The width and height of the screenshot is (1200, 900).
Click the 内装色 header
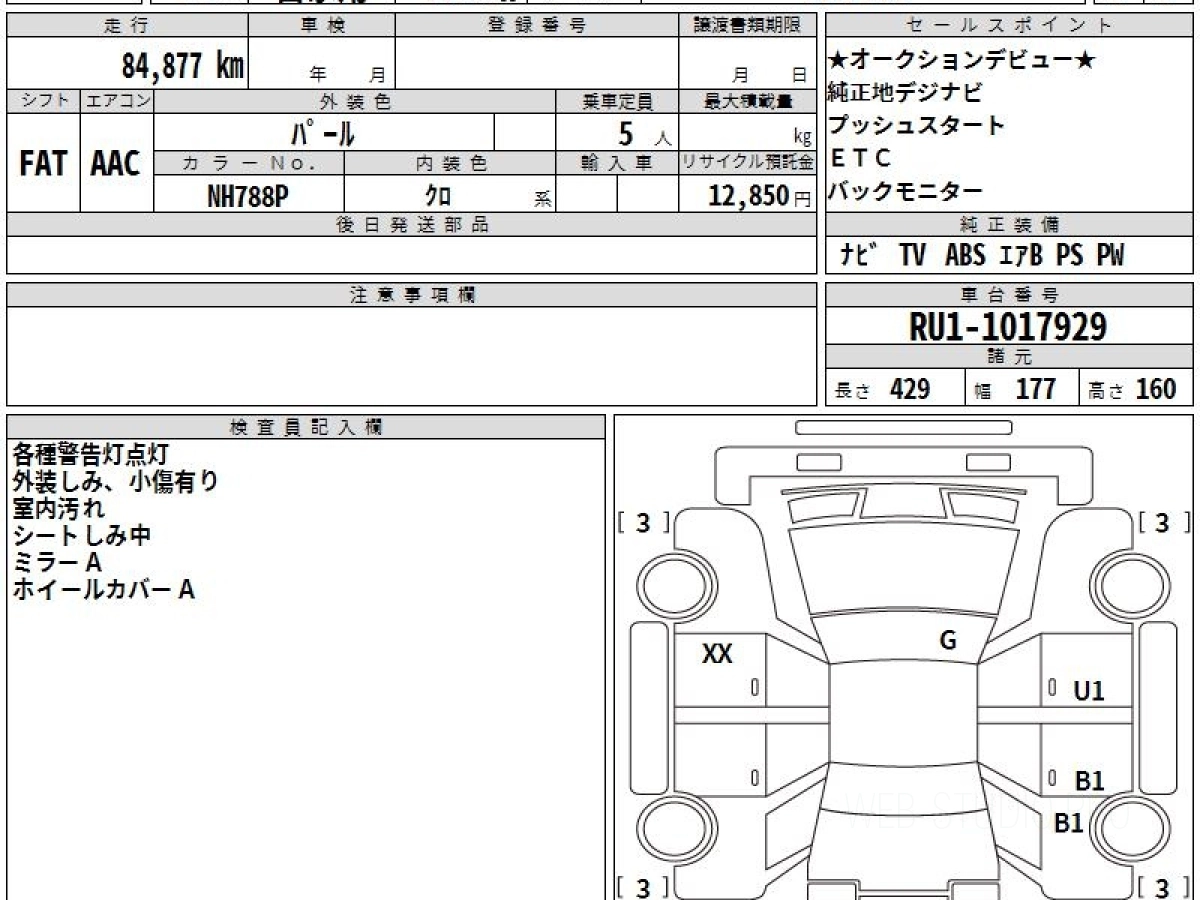click(450, 163)
